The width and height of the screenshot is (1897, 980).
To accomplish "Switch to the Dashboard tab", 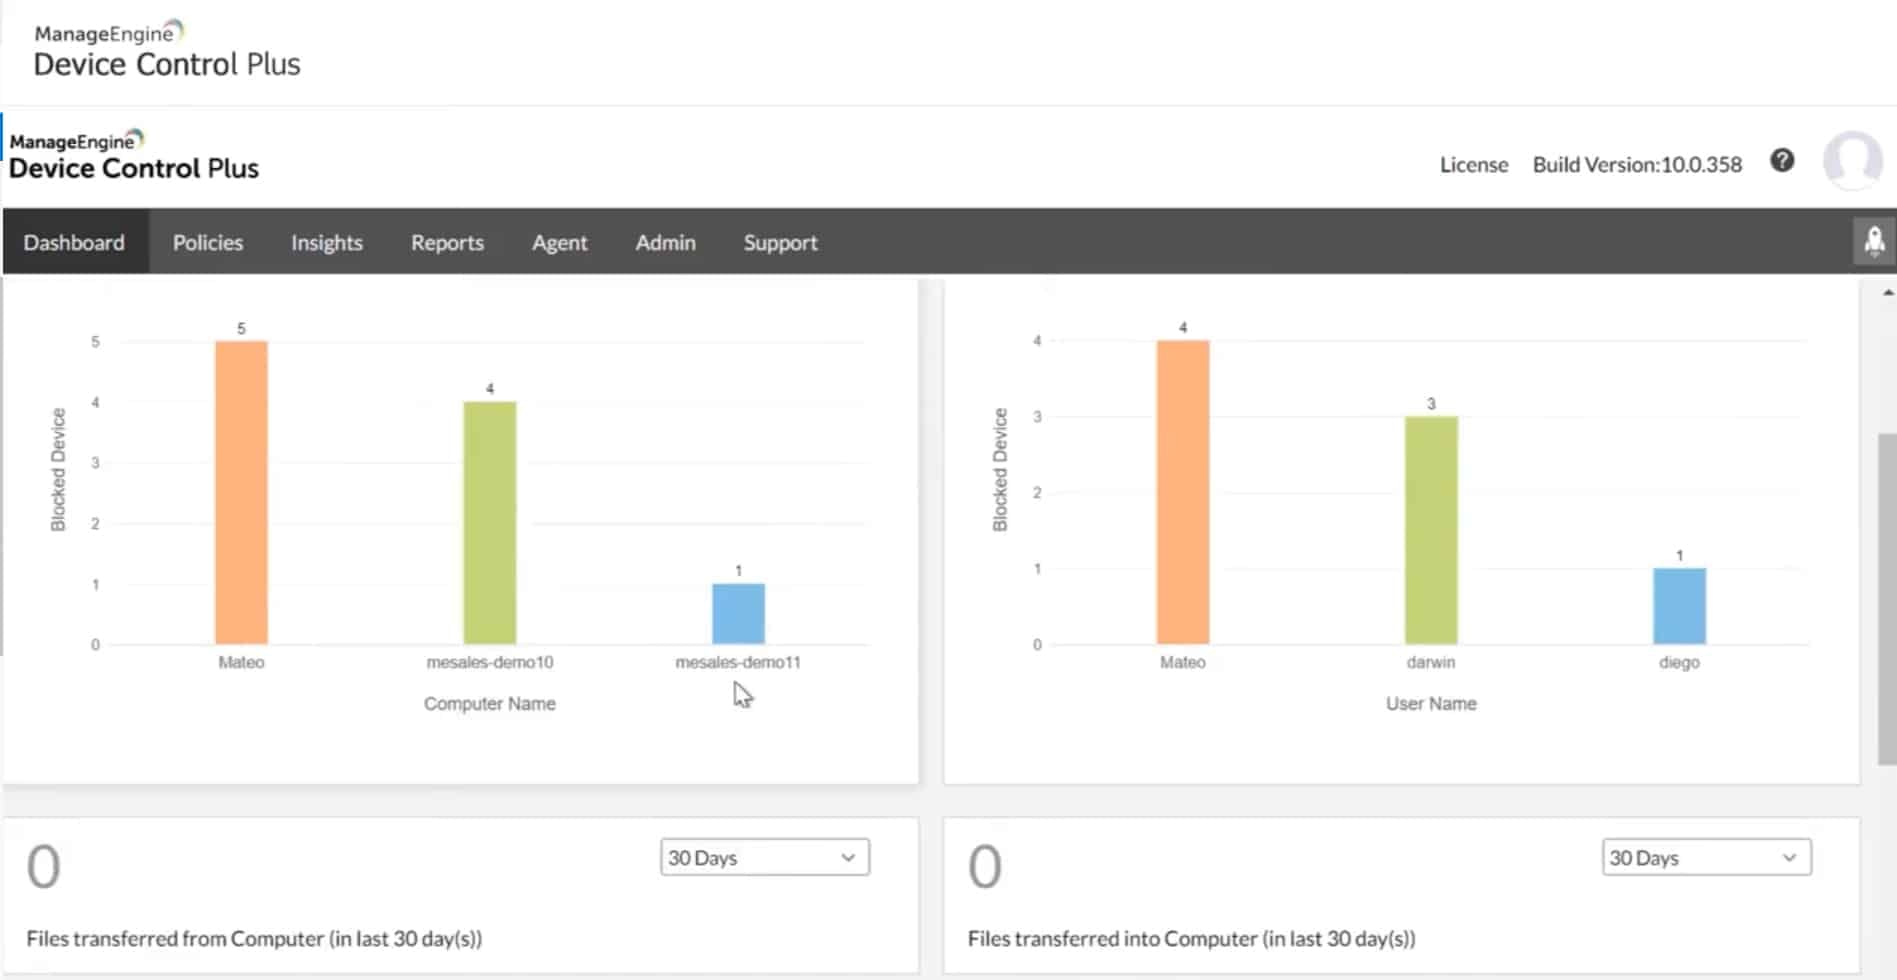I will 74,242.
